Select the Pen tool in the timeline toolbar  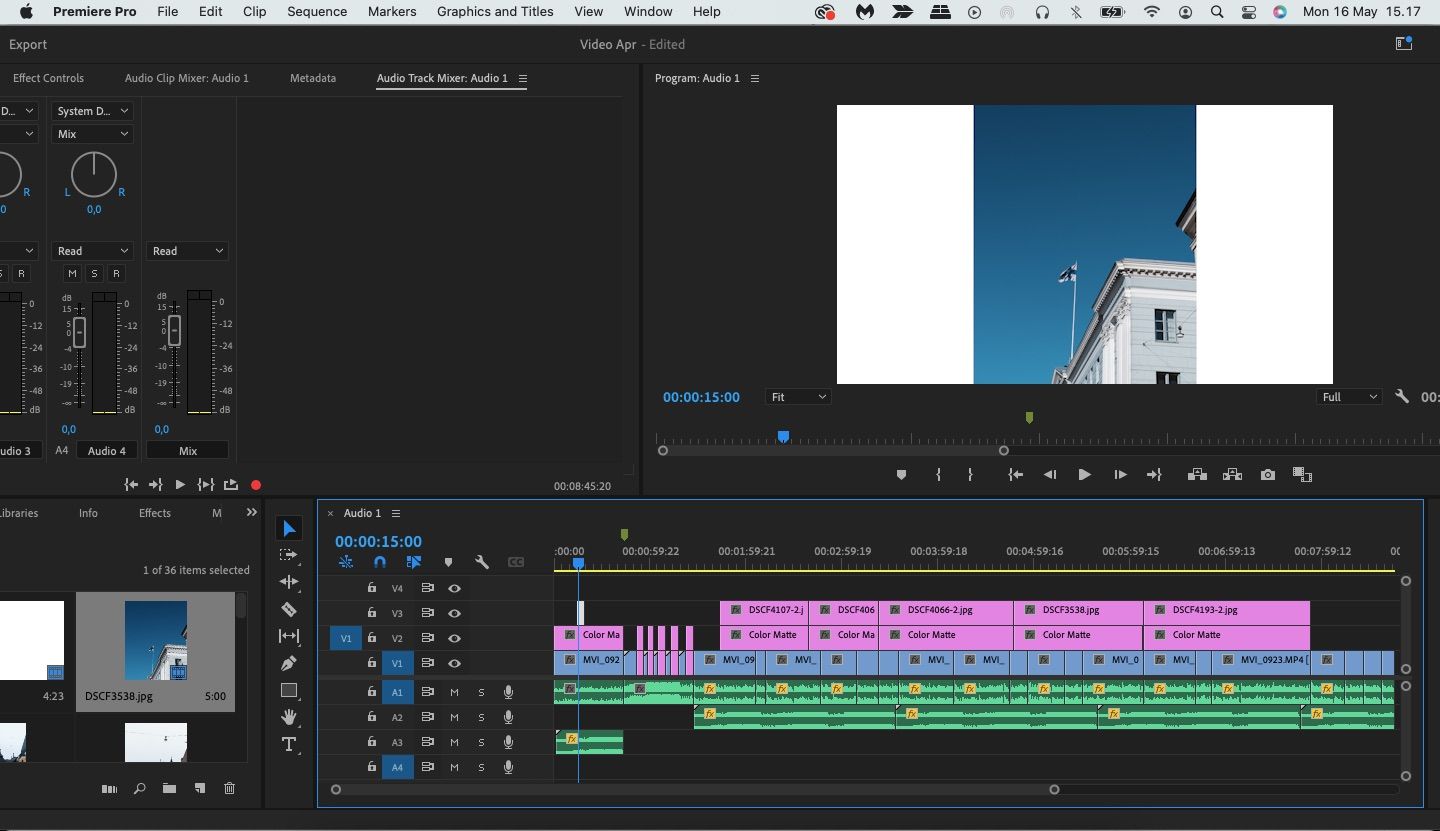pyautogui.click(x=290, y=662)
